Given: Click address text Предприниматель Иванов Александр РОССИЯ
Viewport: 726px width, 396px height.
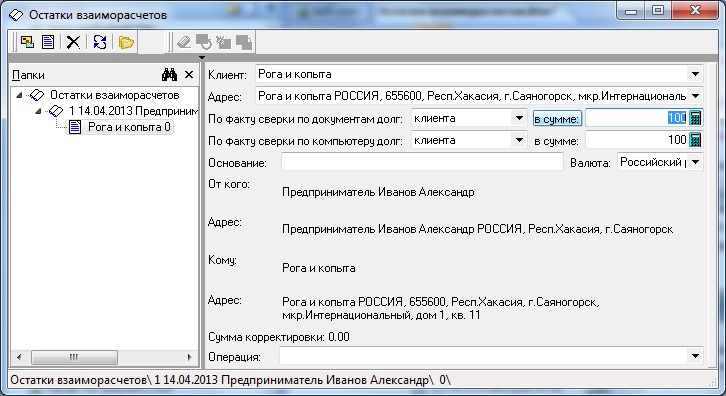Looking at the screenshot, I should pyautogui.click(x=477, y=229).
